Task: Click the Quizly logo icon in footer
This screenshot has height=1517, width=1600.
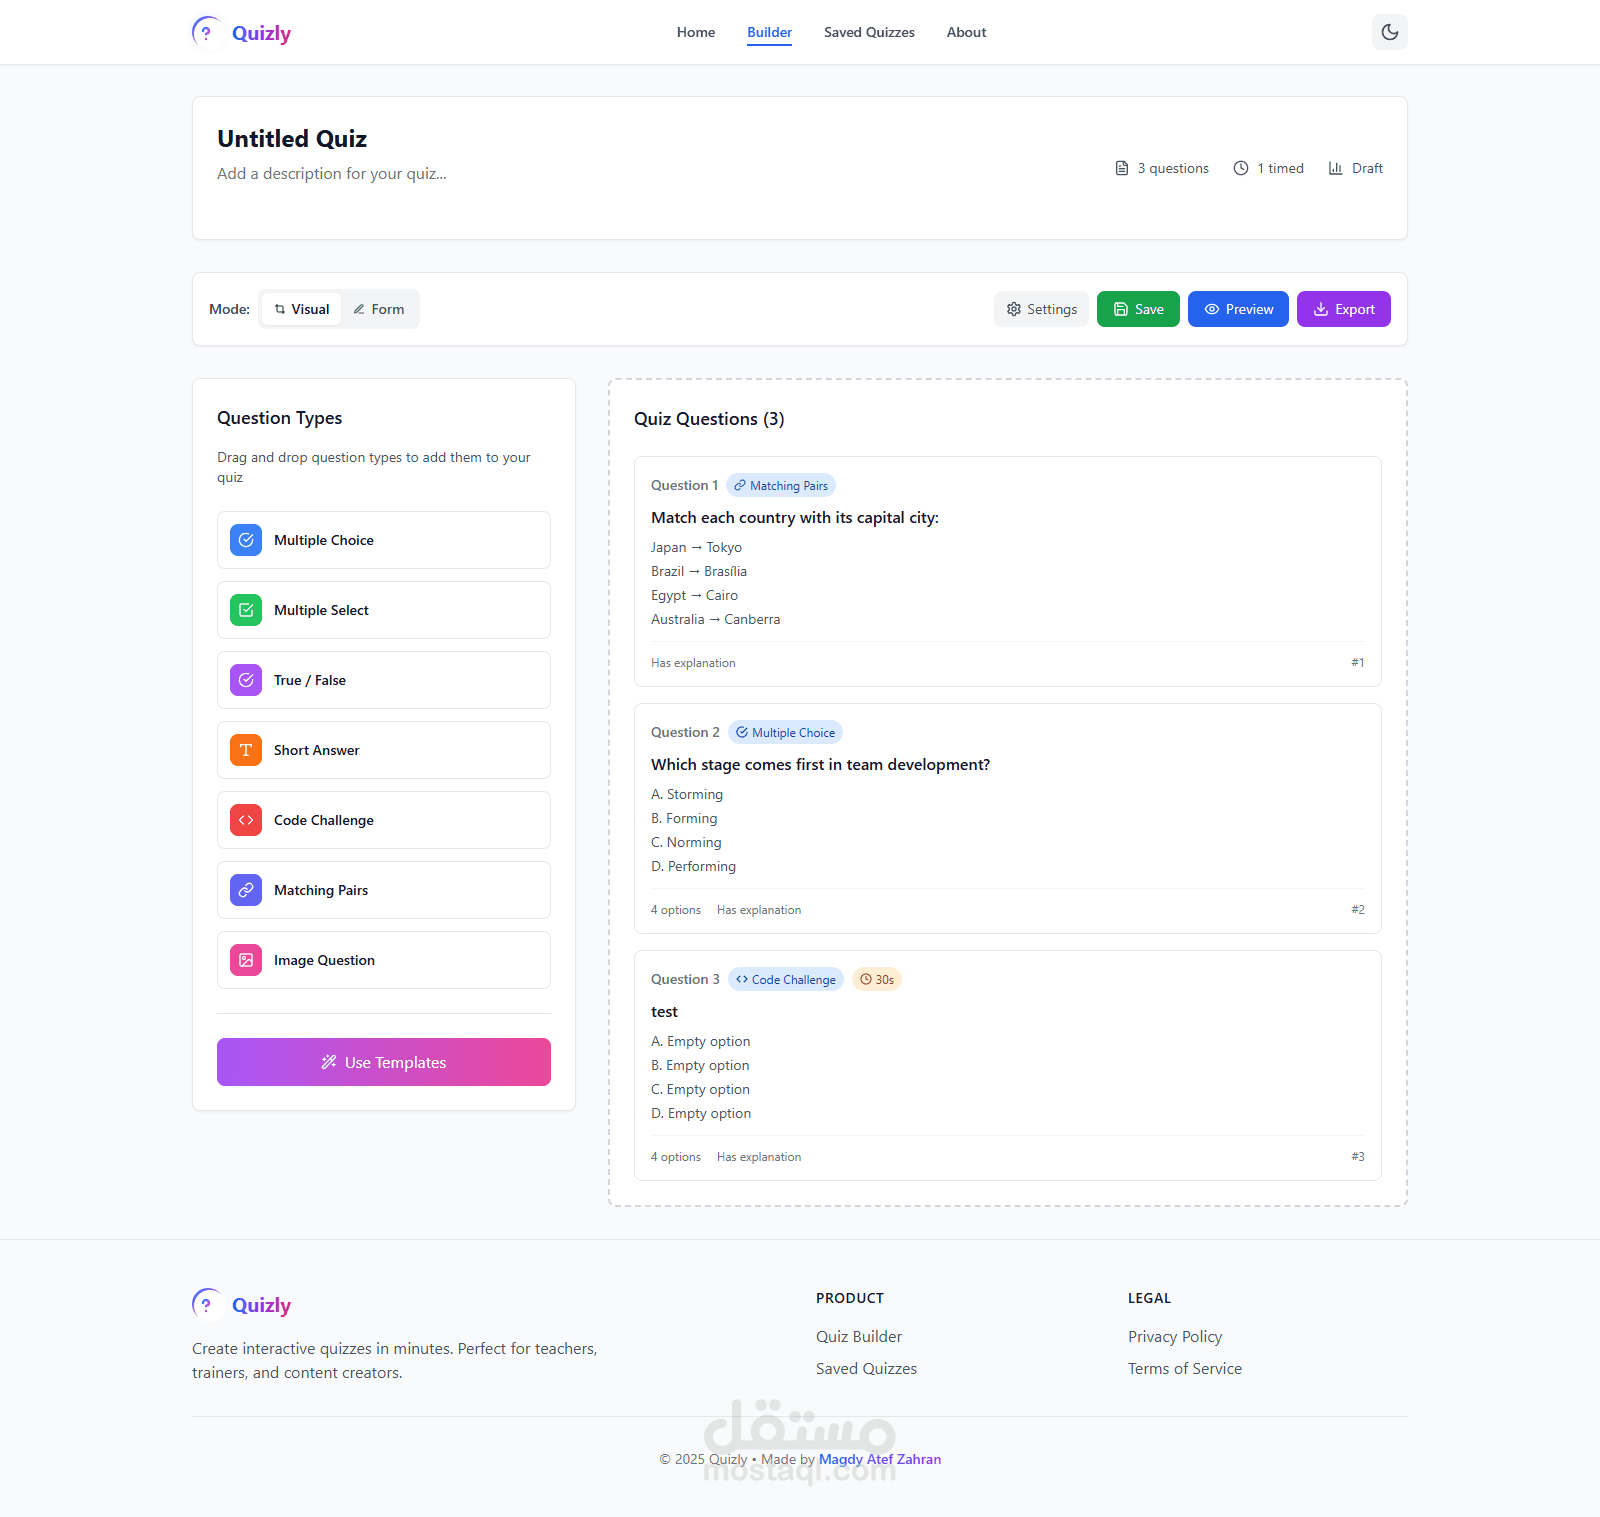Action: pyautogui.click(x=207, y=1304)
